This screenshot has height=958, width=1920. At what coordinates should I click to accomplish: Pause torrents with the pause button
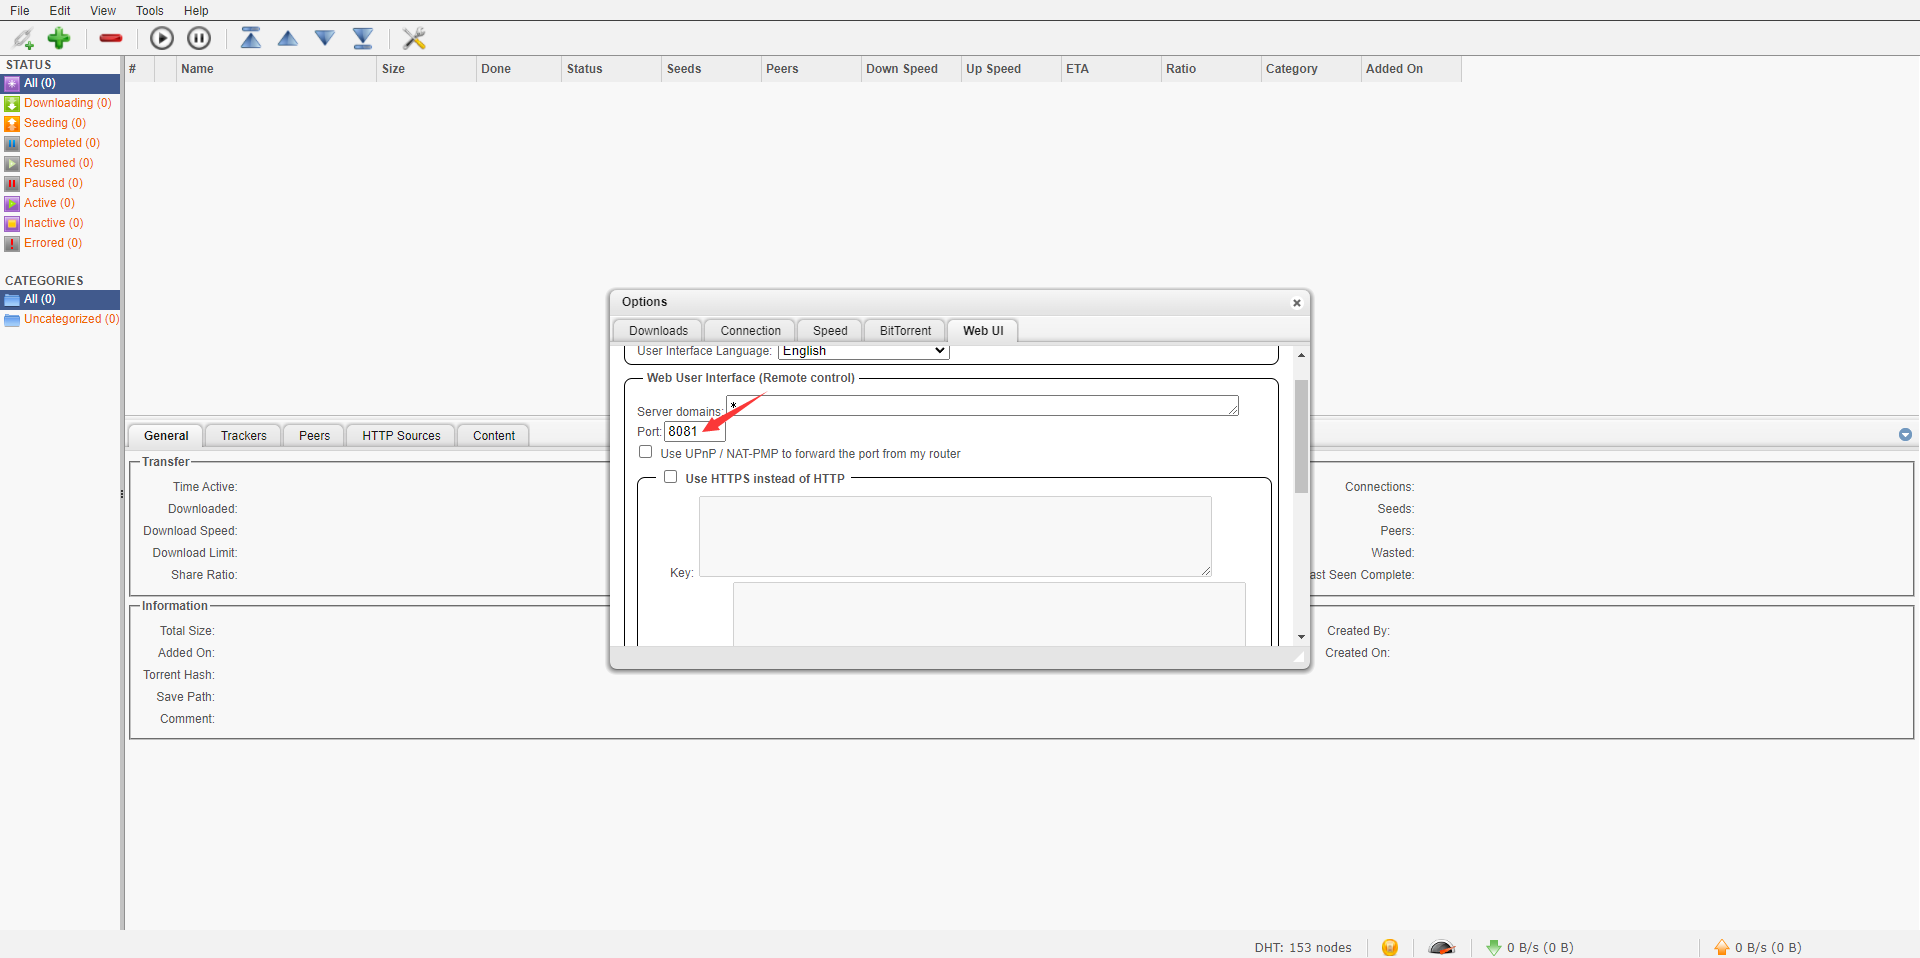tap(200, 38)
